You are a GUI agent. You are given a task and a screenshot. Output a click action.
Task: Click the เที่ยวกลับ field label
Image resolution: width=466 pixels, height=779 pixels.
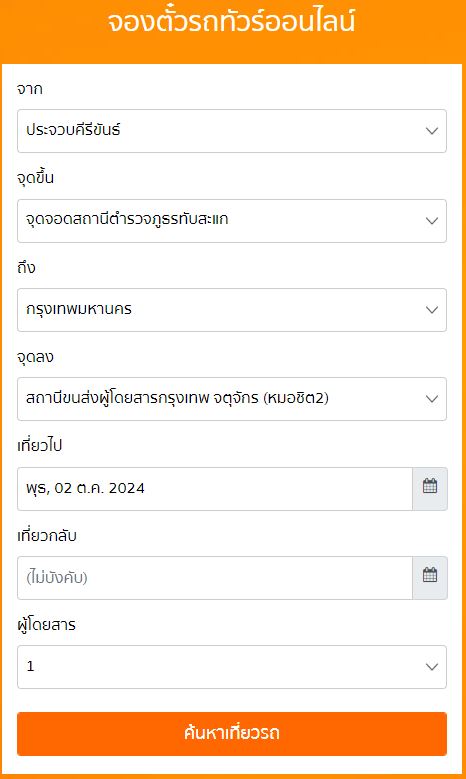[x=47, y=536]
